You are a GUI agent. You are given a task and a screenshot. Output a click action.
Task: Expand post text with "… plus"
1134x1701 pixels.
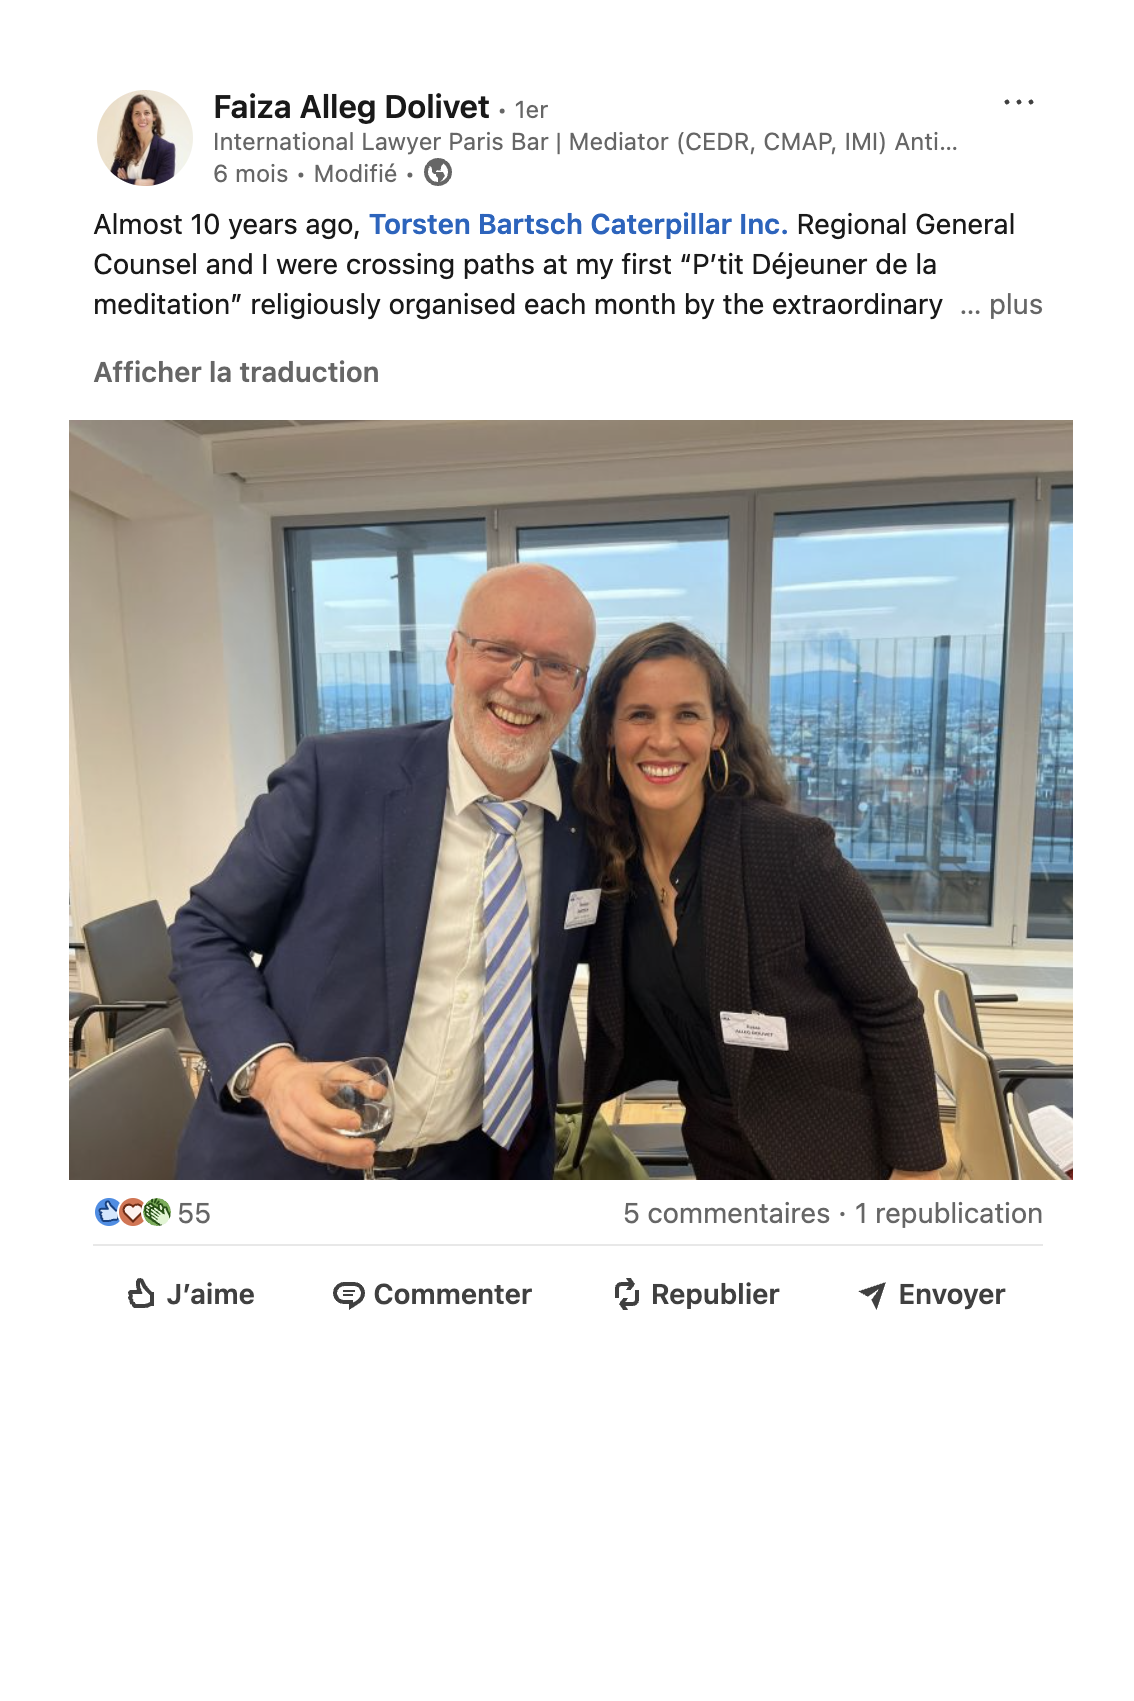(1001, 305)
